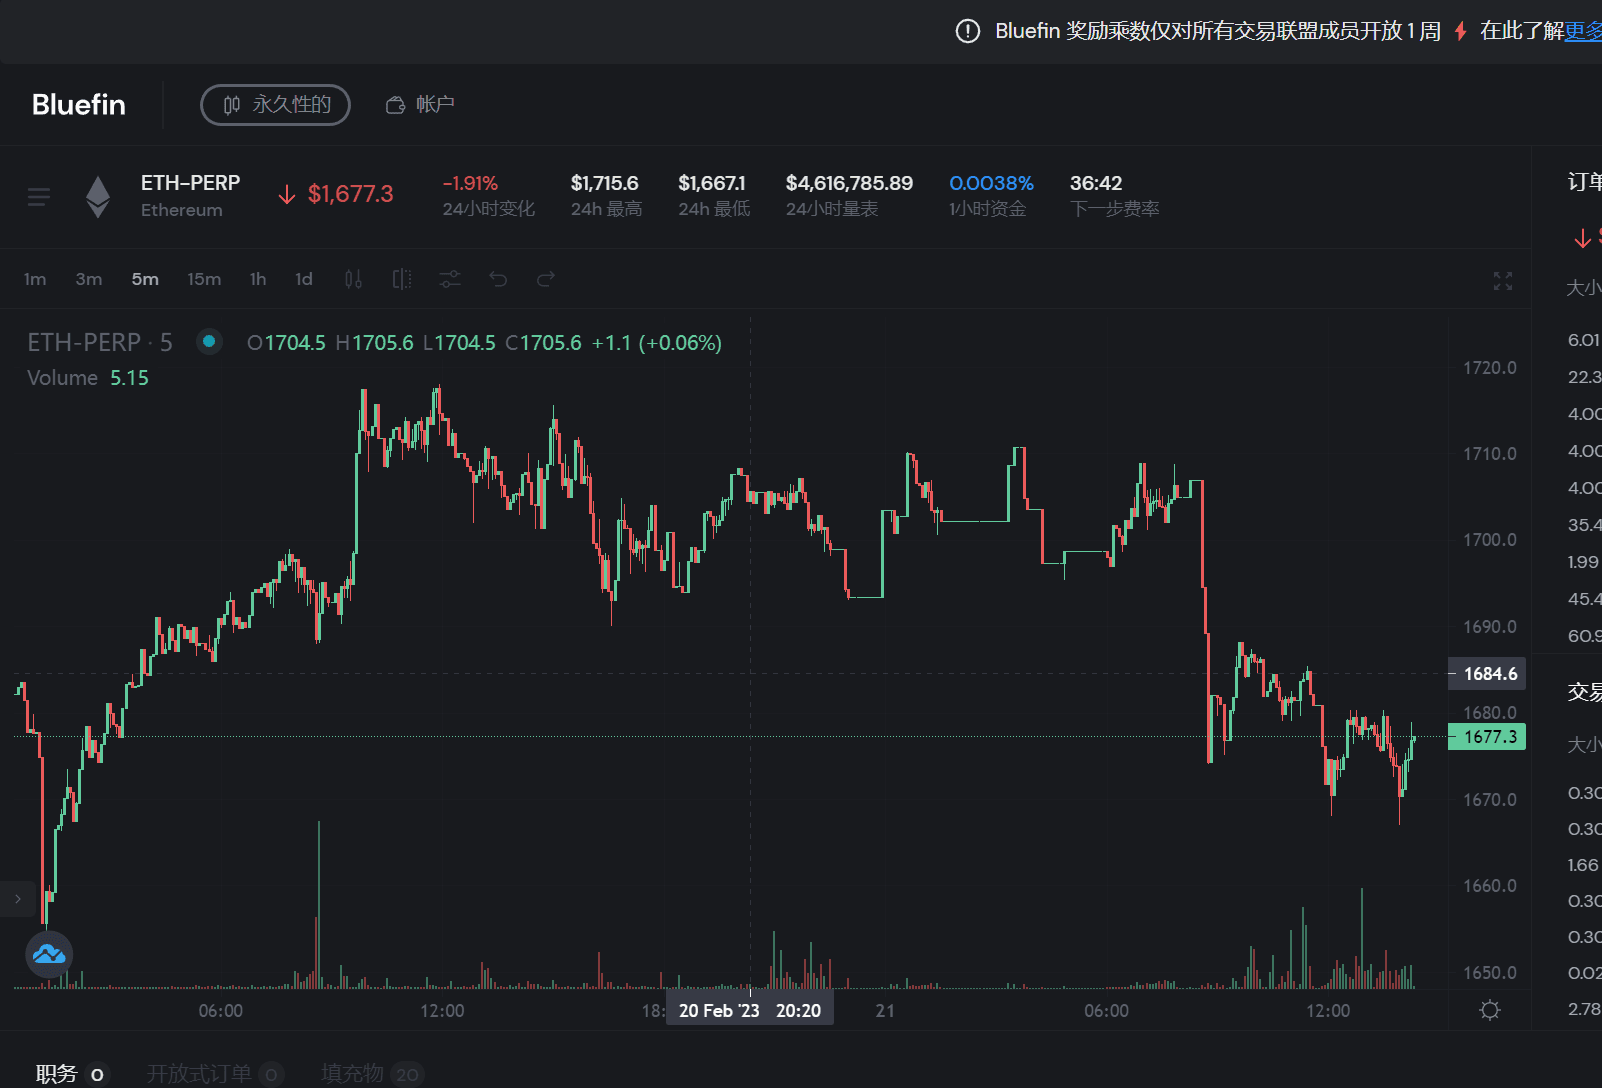The width and height of the screenshot is (1602, 1088).
Task: Switch chart to 1m interval
Action: pyautogui.click(x=35, y=279)
